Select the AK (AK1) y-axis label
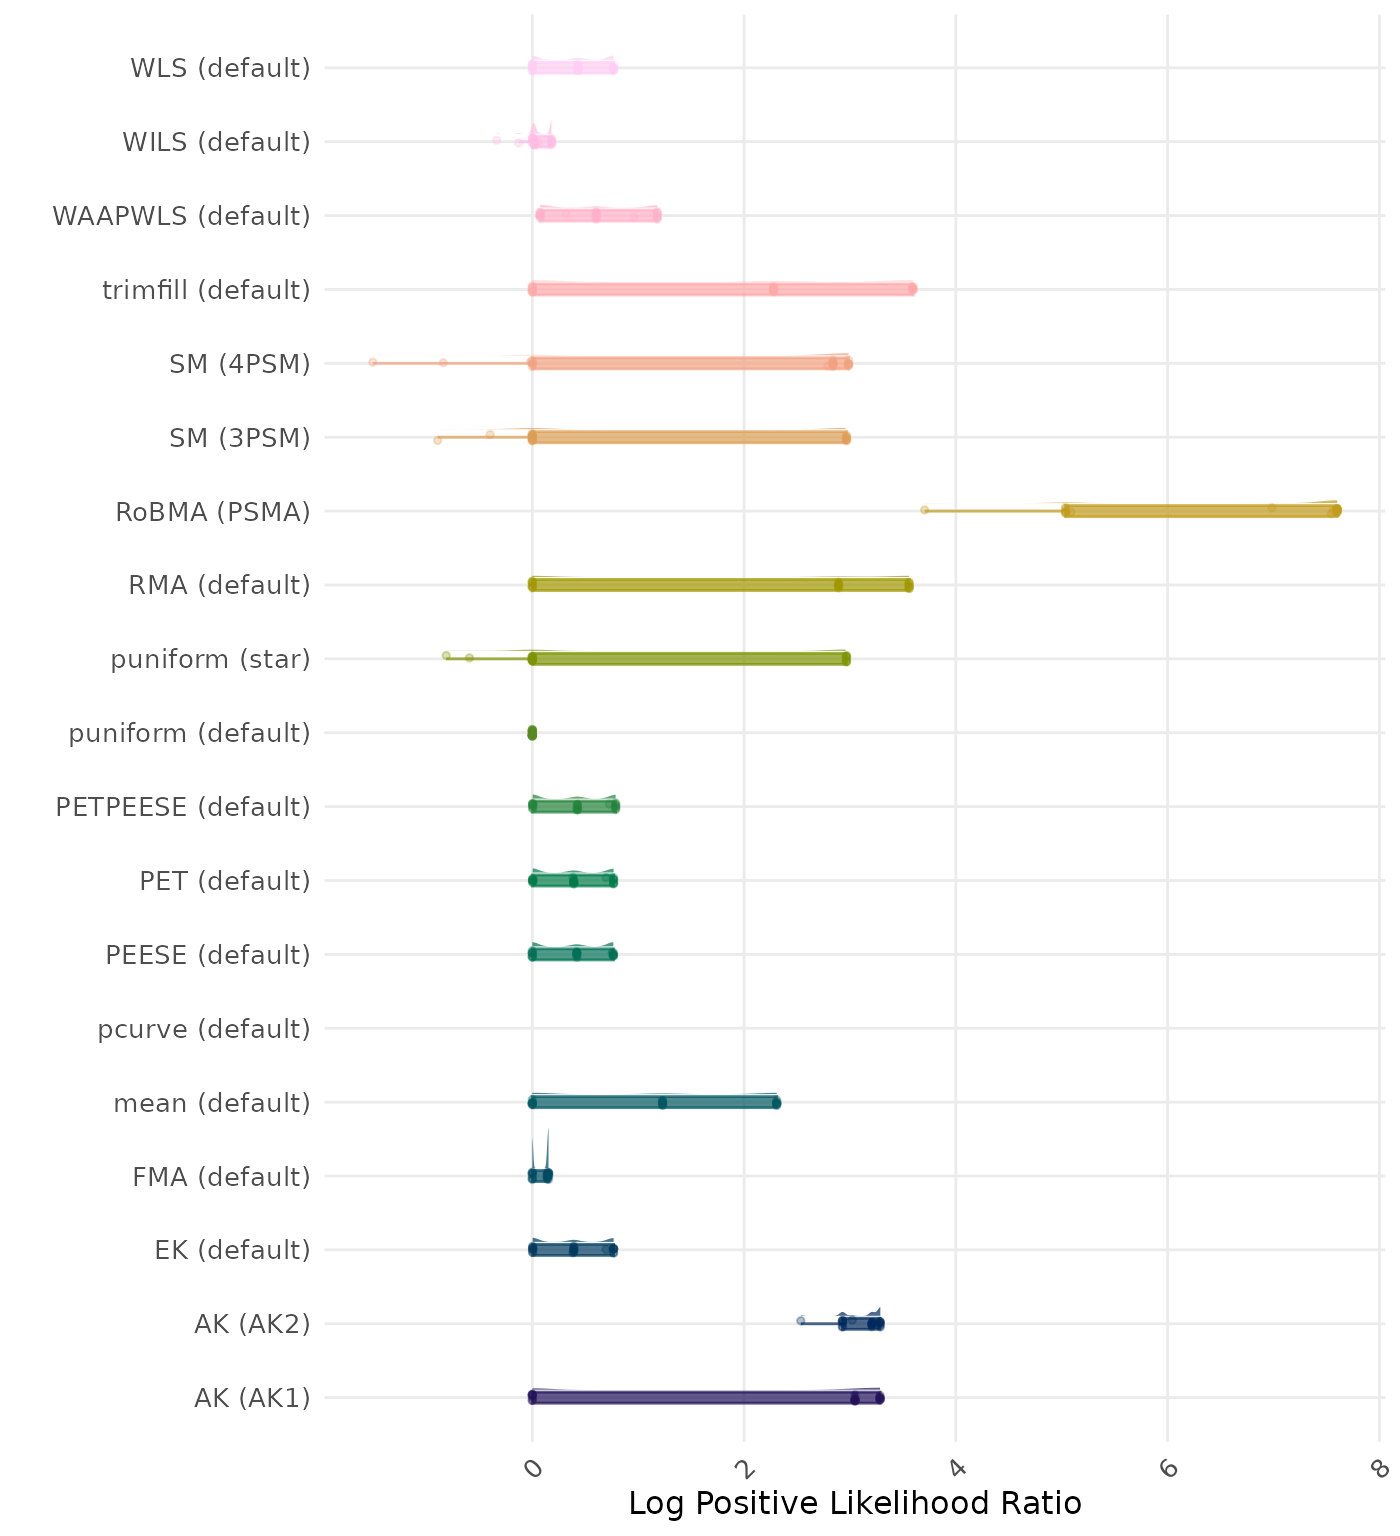Image resolution: width=1400 pixels, height=1536 pixels. 252,1398
